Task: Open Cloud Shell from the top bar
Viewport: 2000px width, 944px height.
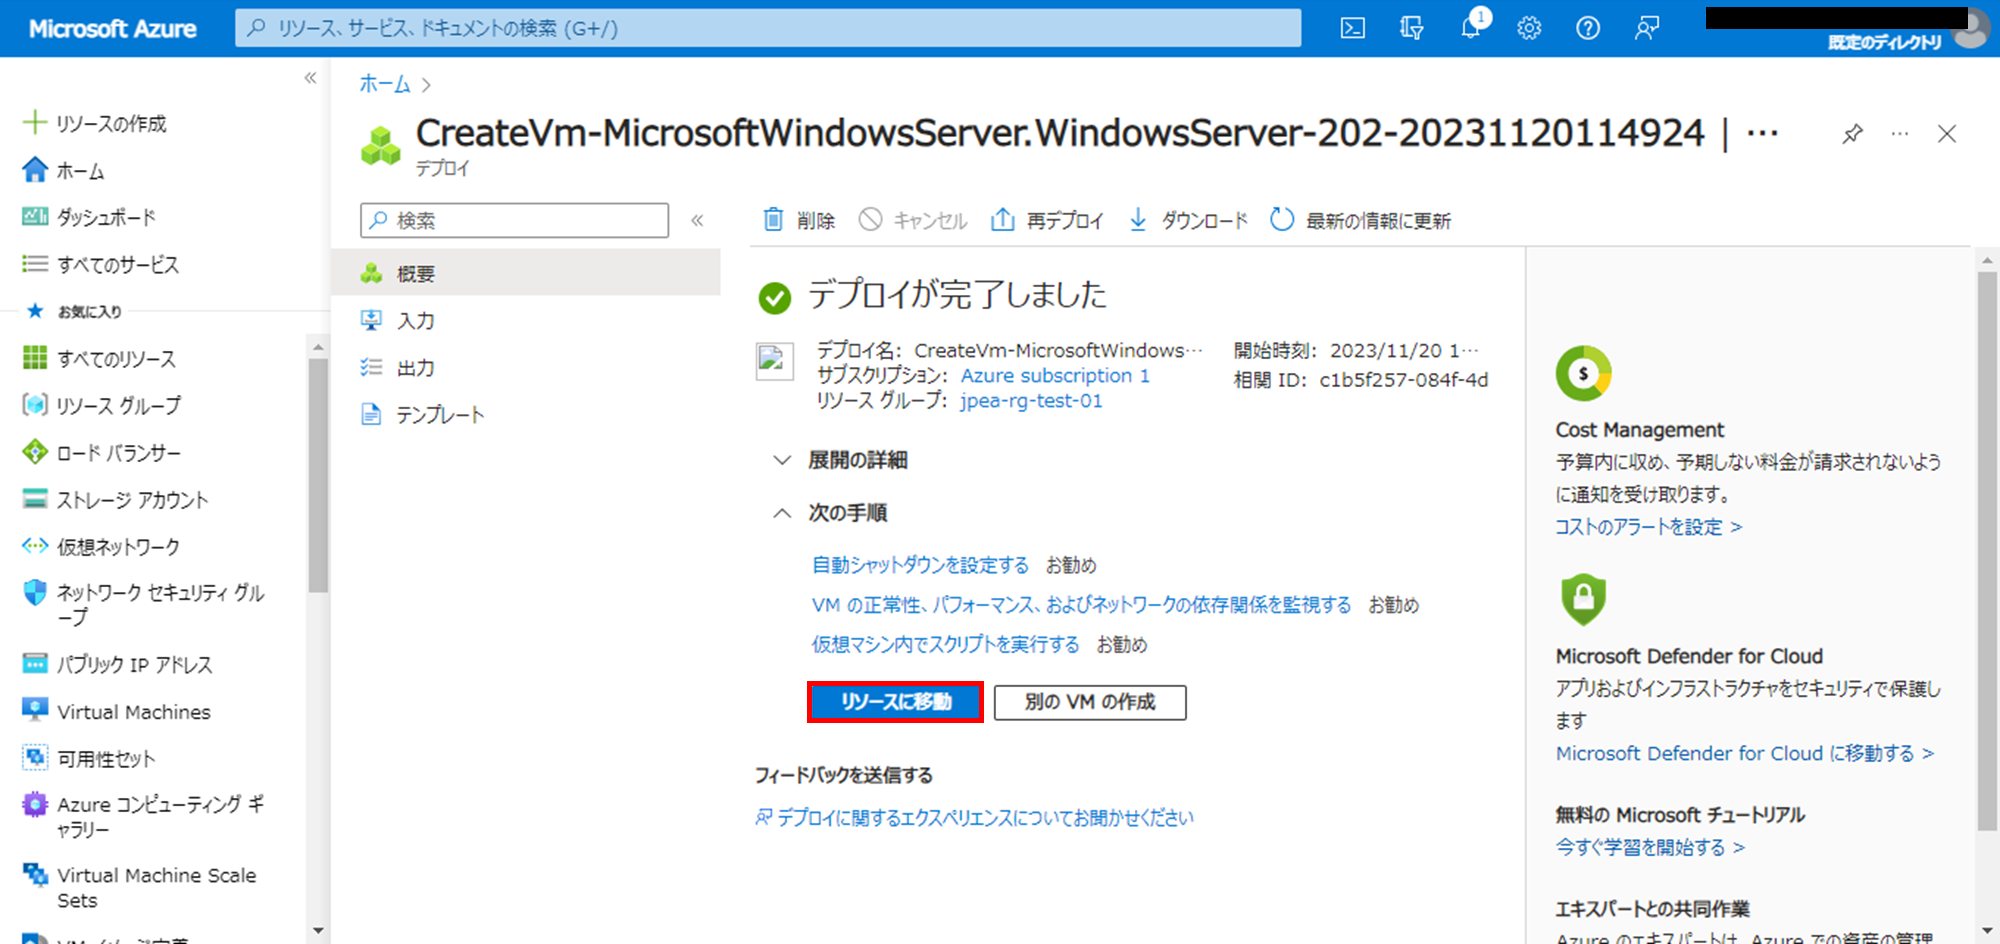Action: click(1352, 28)
